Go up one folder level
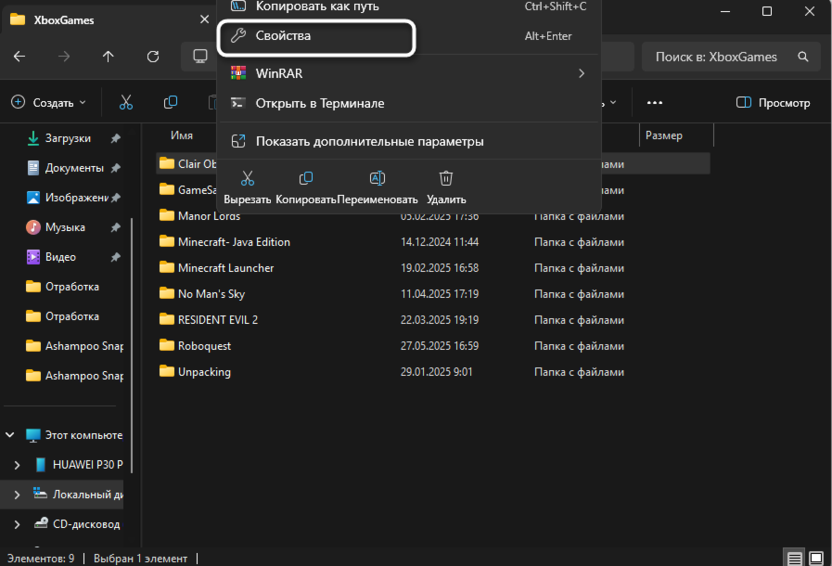The width and height of the screenshot is (832, 566). click(x=108, y=57)
